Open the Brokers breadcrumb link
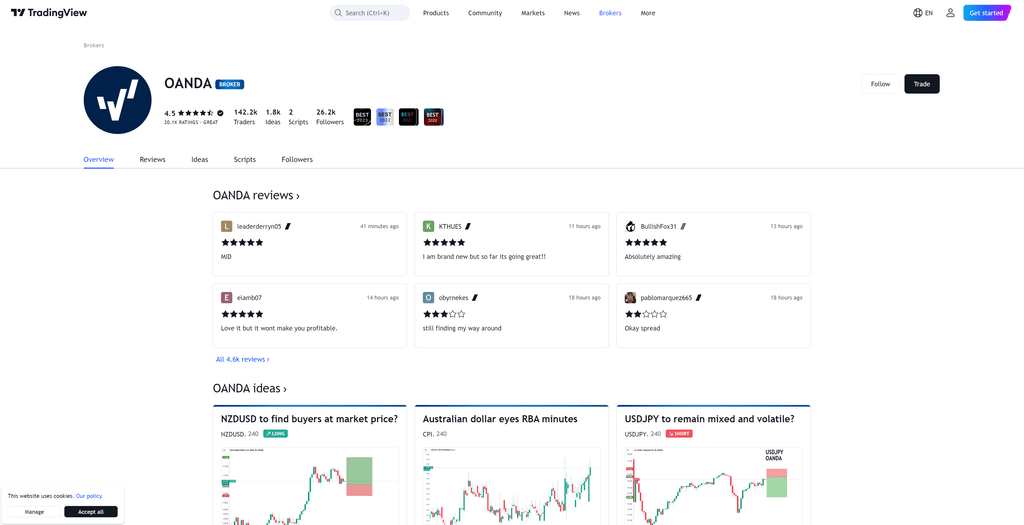Screen dimensions: 1024x525 (x=94, y=46)
